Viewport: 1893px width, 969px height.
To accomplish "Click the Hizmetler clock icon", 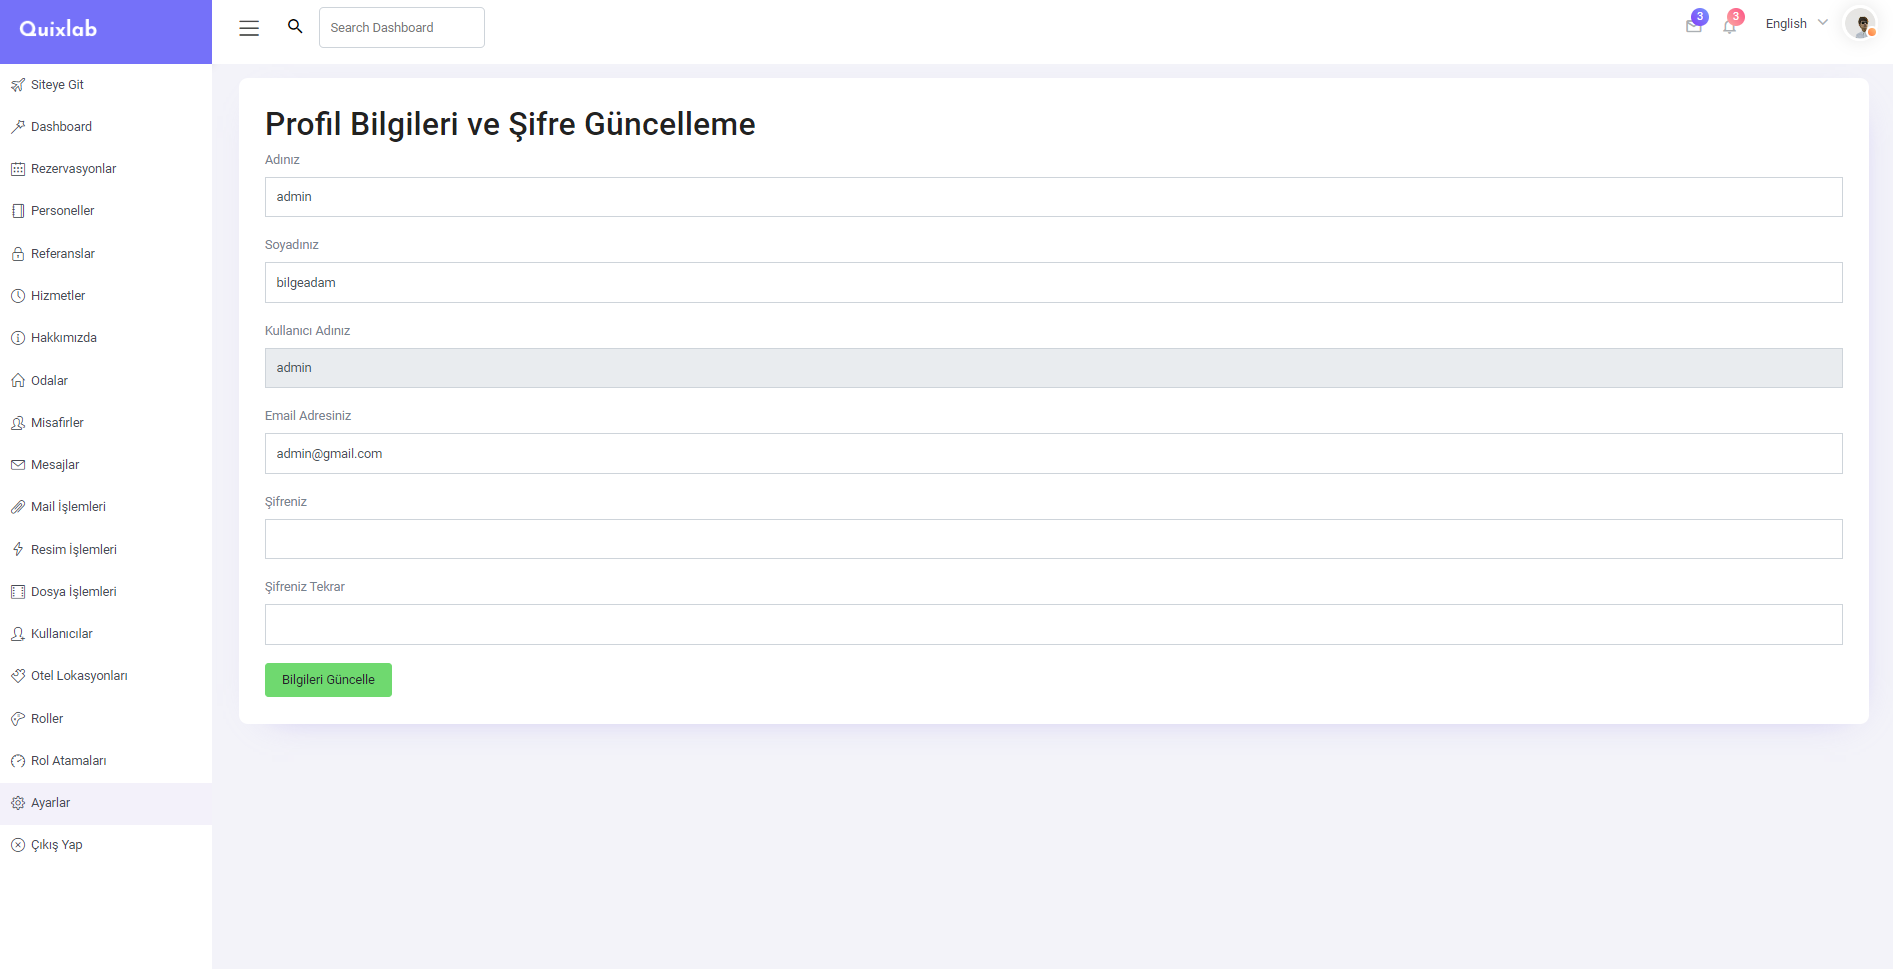I will pos(18,296).
